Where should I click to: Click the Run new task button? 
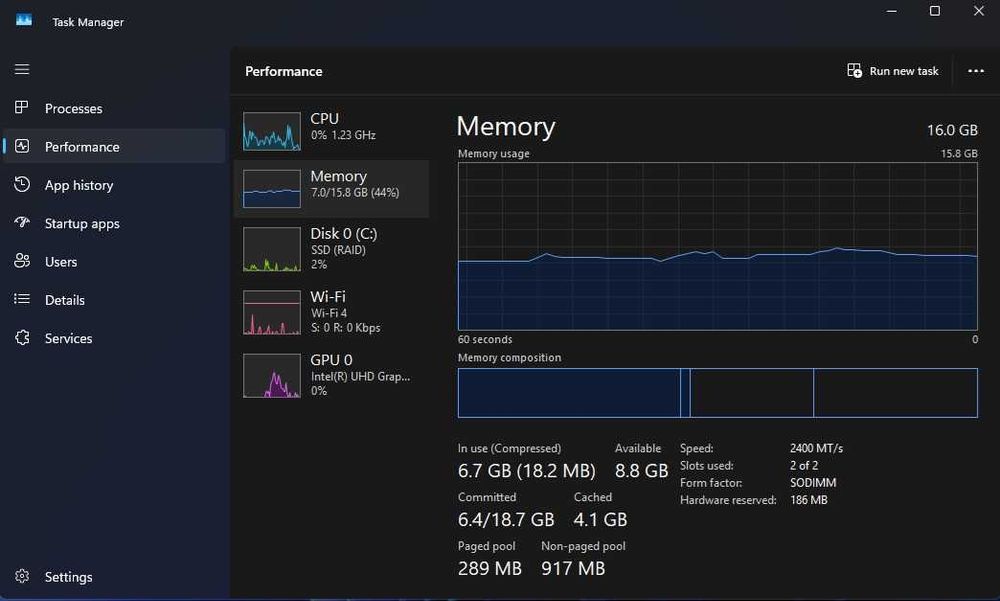coord(893,71)
